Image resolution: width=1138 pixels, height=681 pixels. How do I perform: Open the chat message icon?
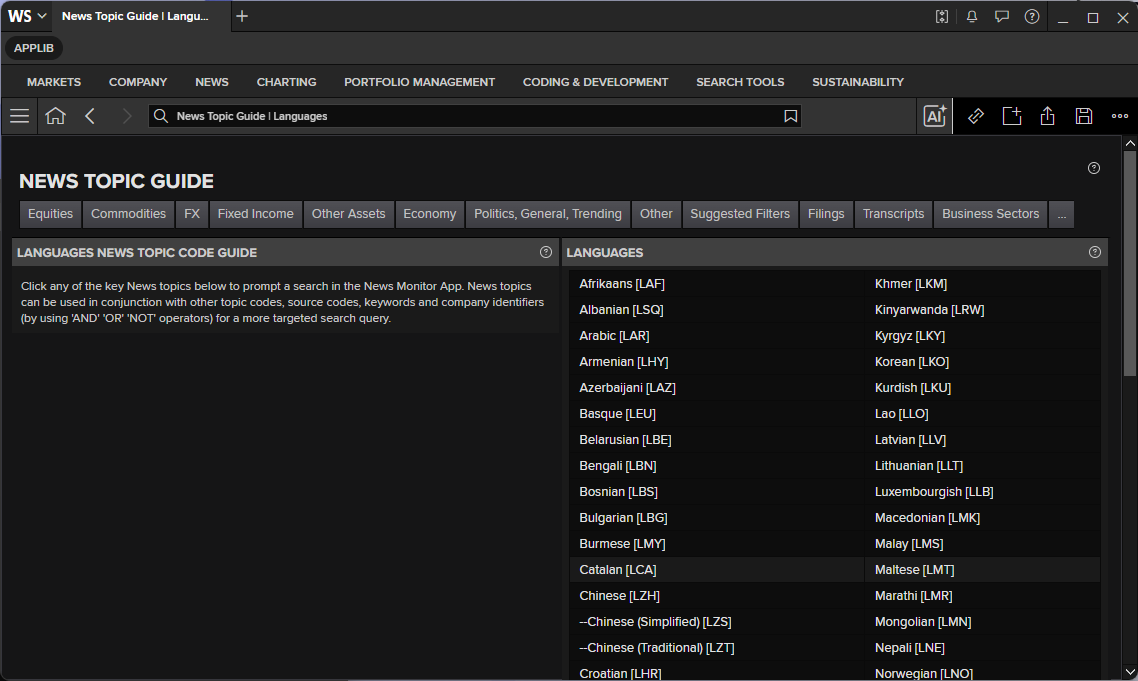(x=1002, y=17)
